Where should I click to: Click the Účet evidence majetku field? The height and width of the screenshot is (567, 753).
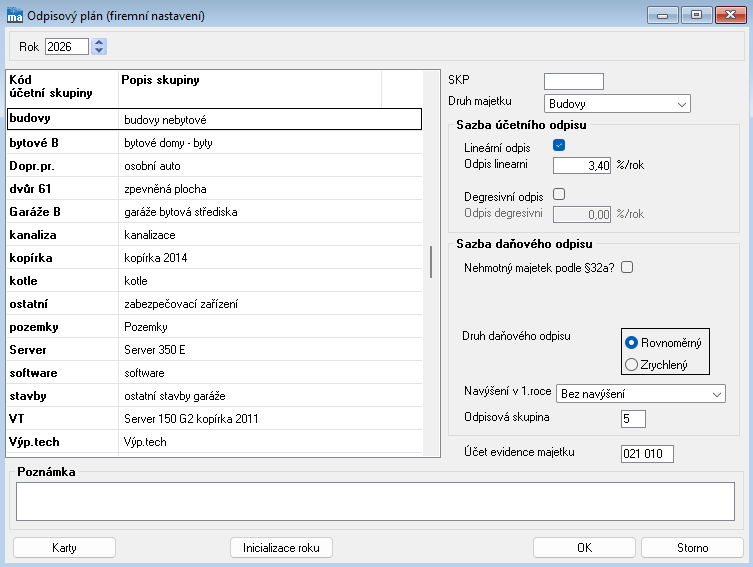coord(647,454)
